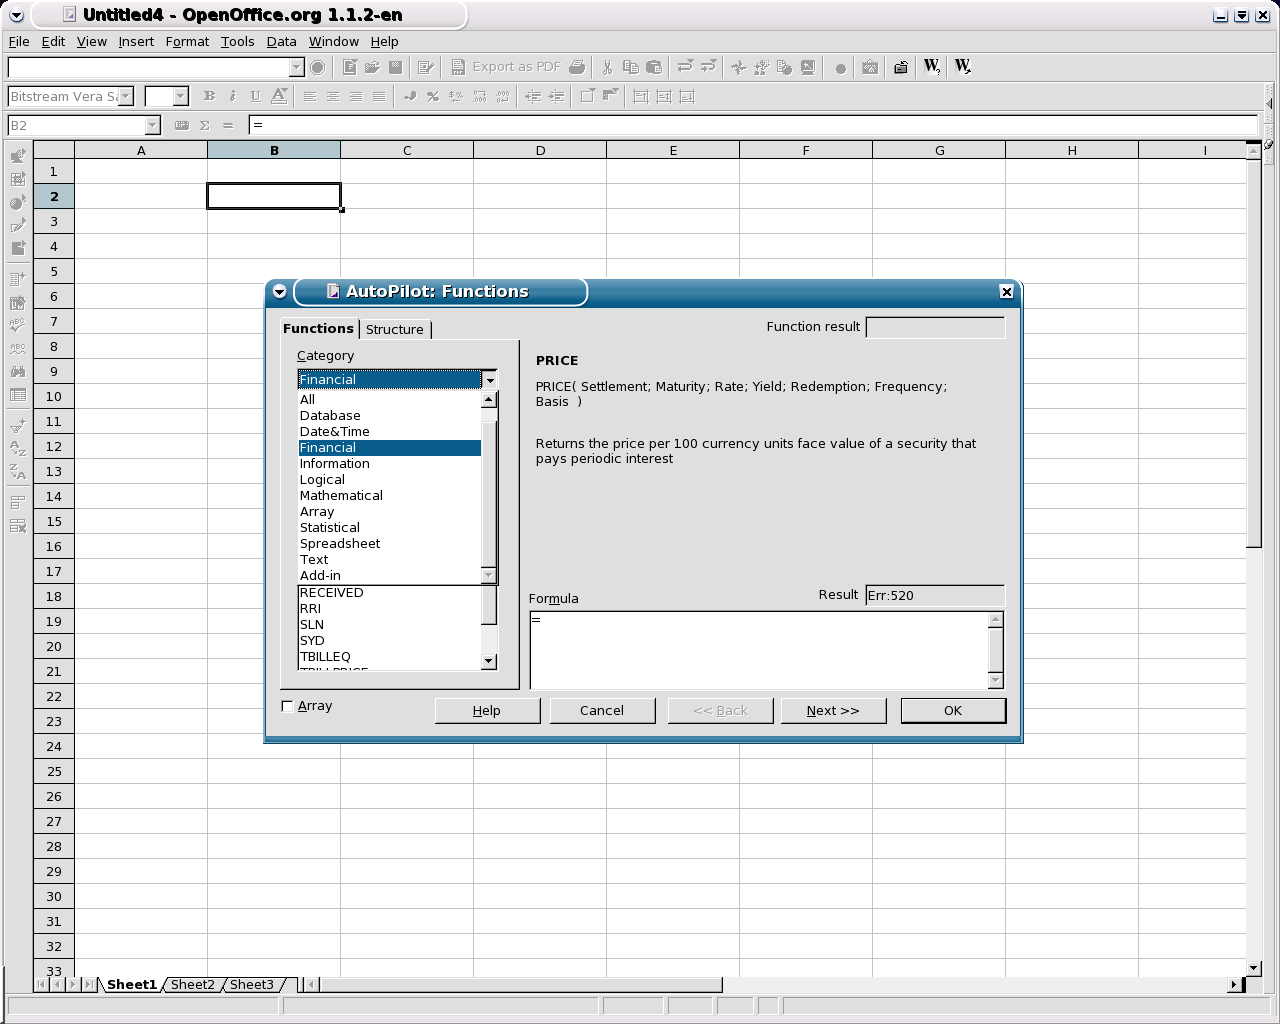Viewport: 1280px width, 1024px height.
Task: Click the Bold formatting icon
Action: click(209, 96)
